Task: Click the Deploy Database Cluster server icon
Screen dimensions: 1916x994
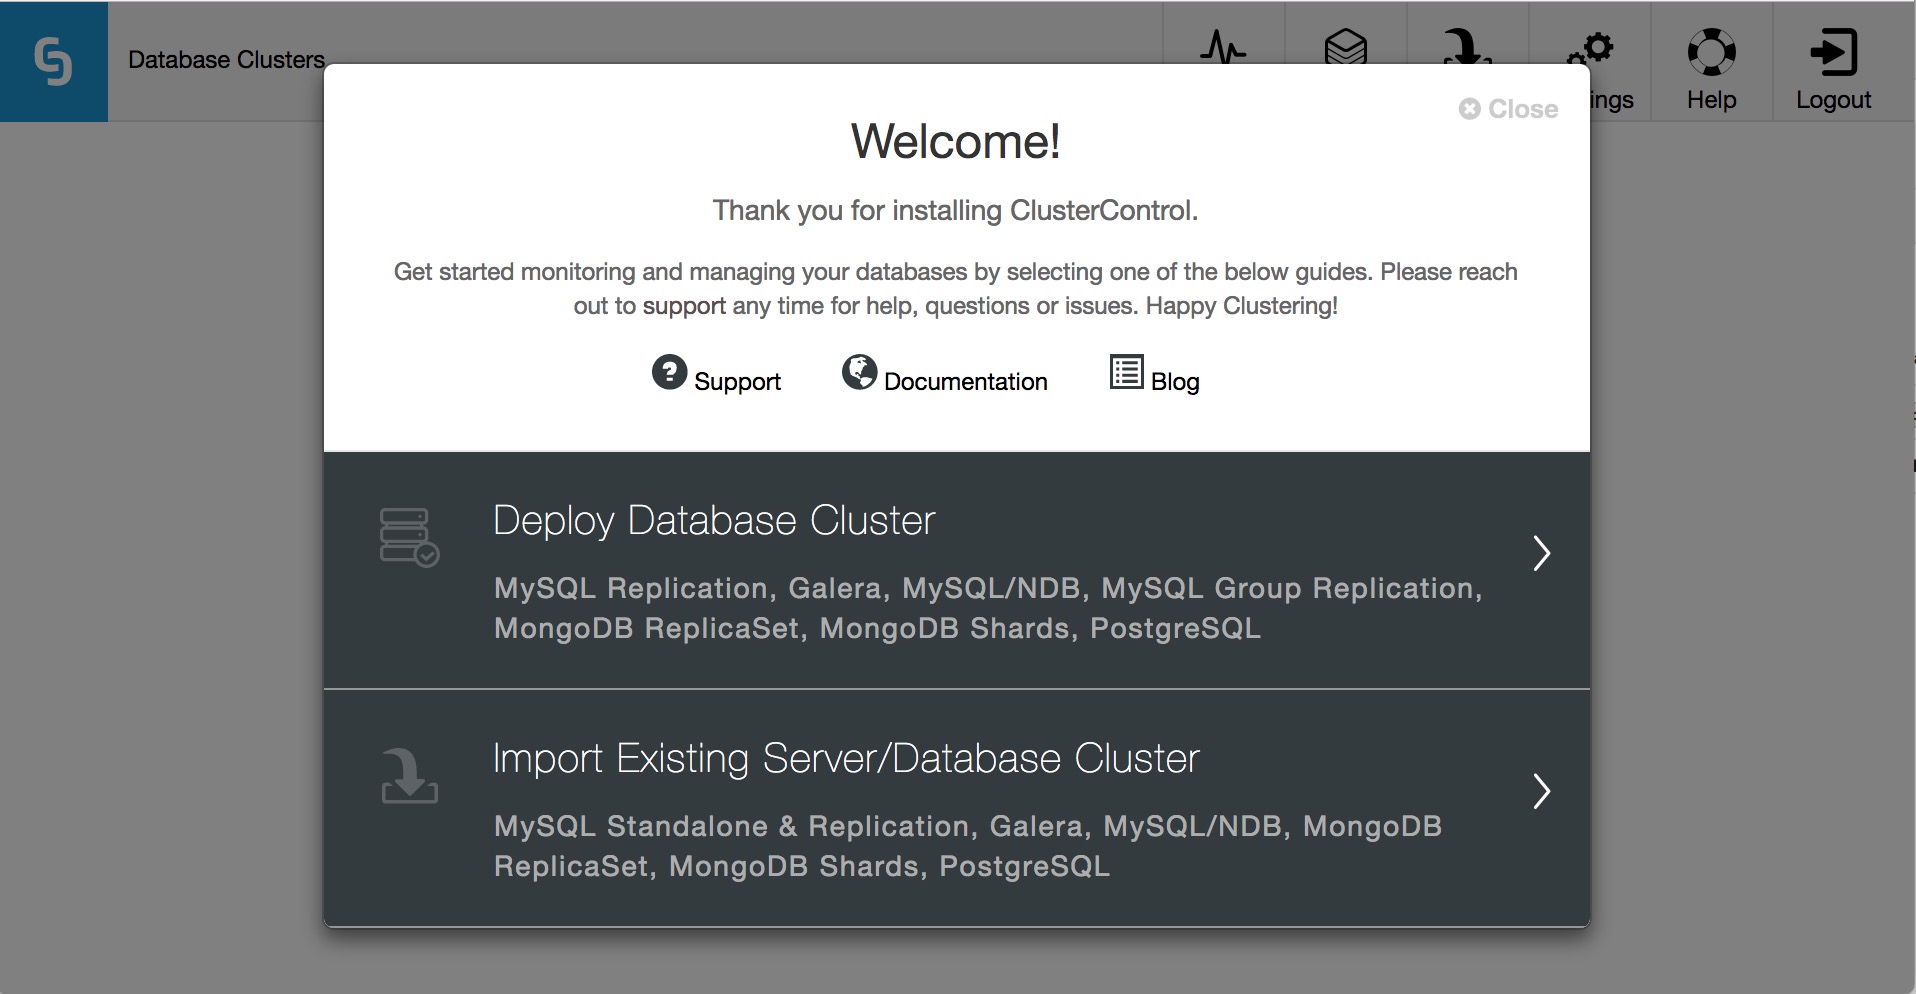Action: 409,538
